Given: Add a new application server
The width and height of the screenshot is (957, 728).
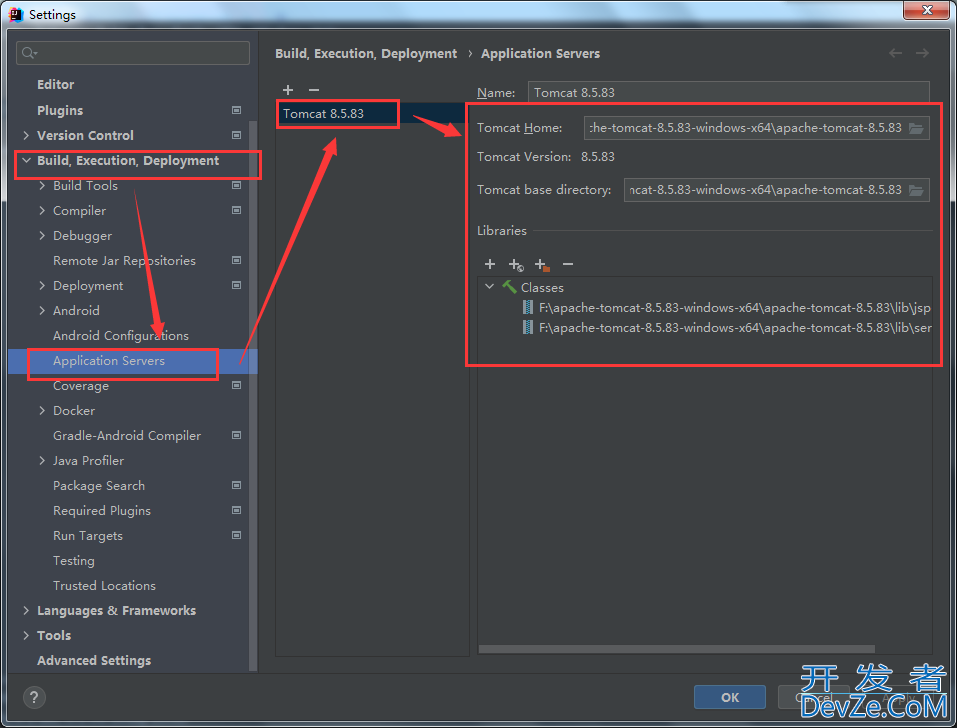Looking at the screenshot, I should pos(288,90).
